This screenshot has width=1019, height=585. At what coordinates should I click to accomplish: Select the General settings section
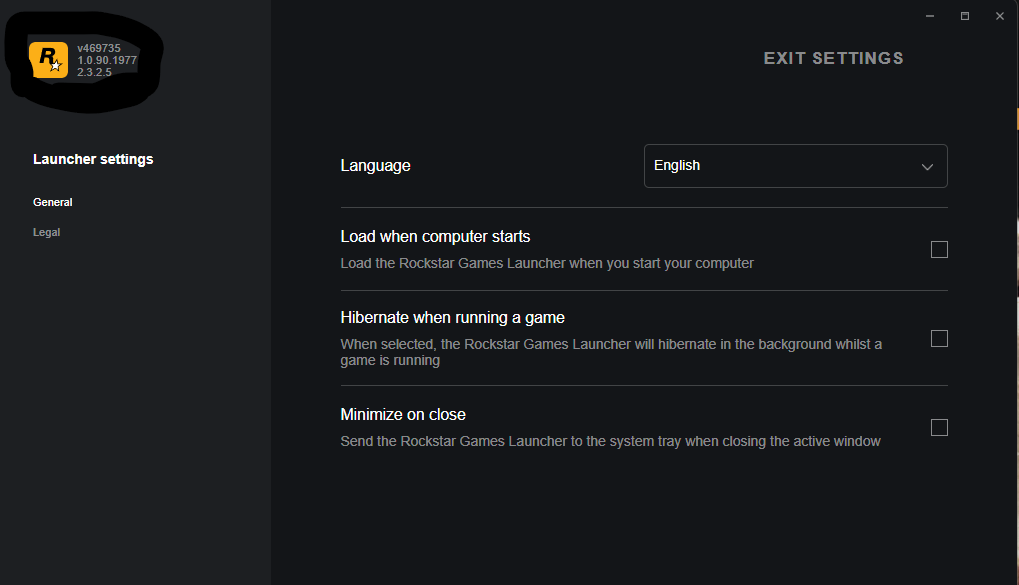(53, 202)
